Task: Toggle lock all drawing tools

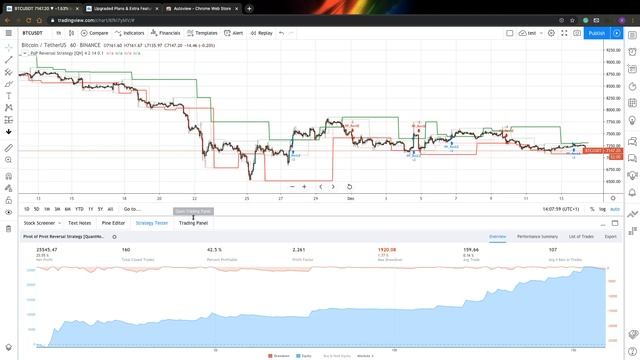Action: click(9, 200)
